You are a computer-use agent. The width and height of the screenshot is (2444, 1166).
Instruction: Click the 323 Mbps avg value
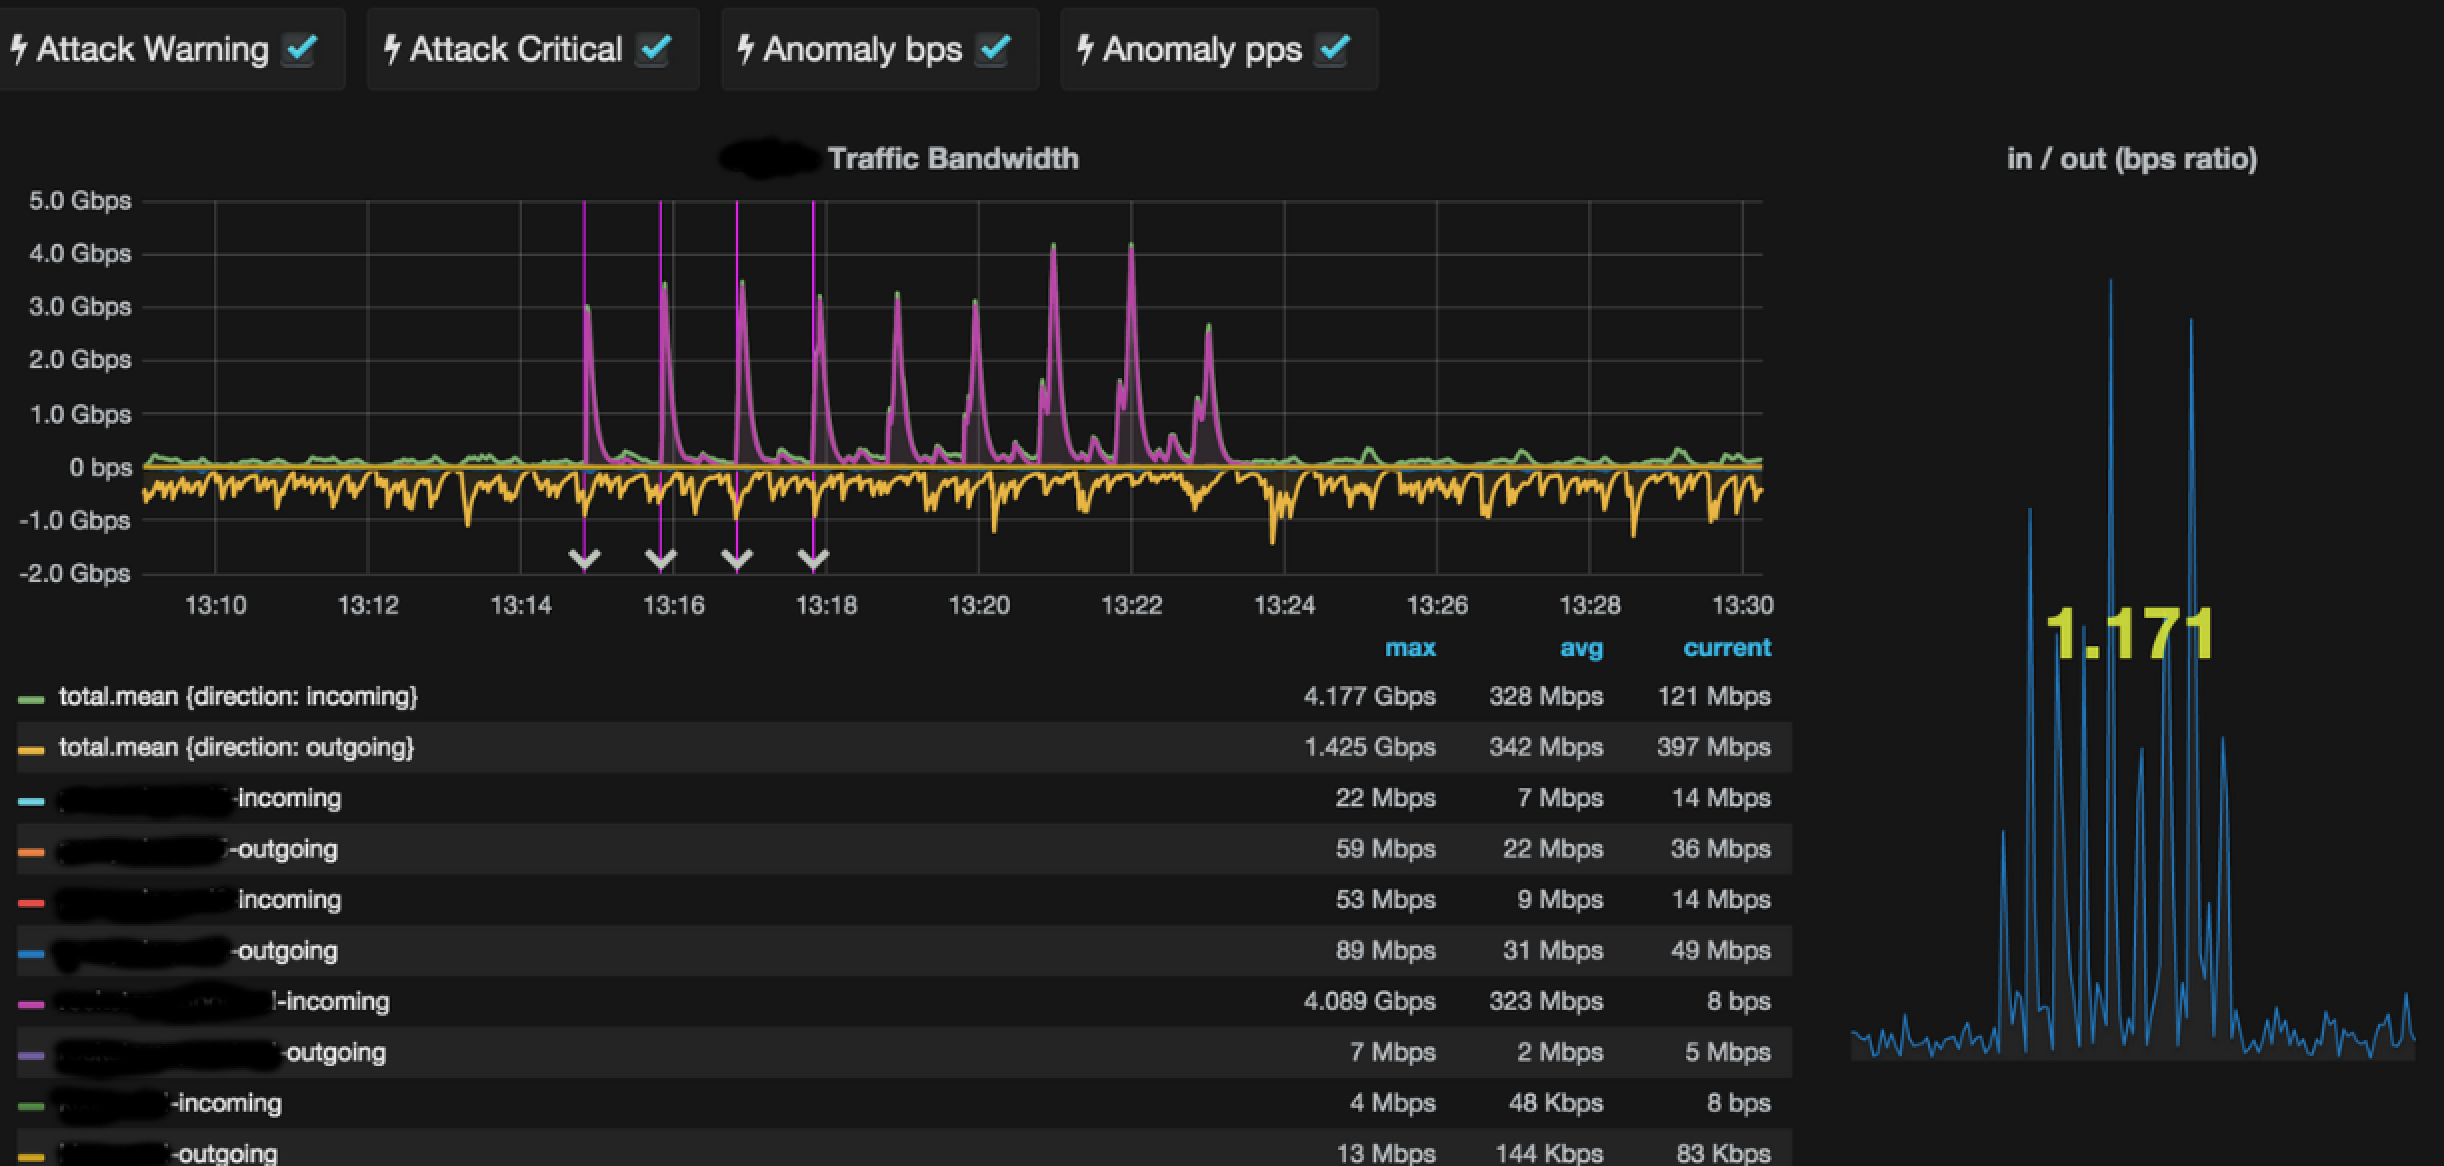tap(1546, 1001)
